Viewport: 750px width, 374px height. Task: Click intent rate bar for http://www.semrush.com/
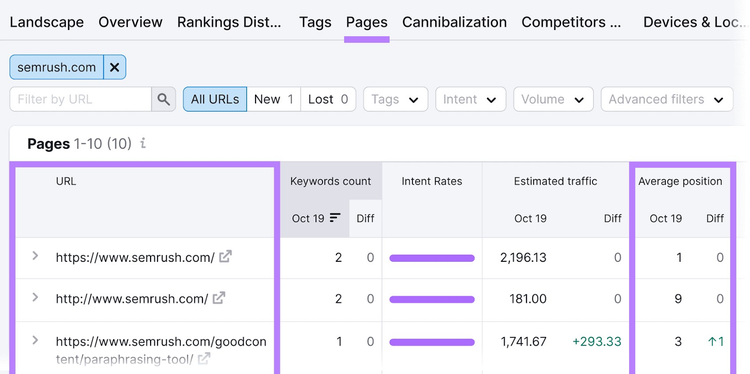click(x=432, y=299)
